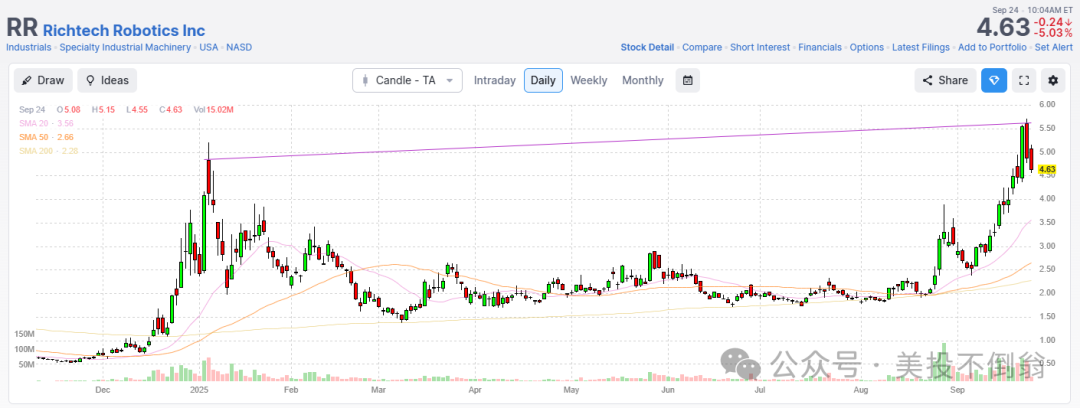Click Add to Portfolio
Viewport: 1080px width, 408px height.
(x=992, y=48)
